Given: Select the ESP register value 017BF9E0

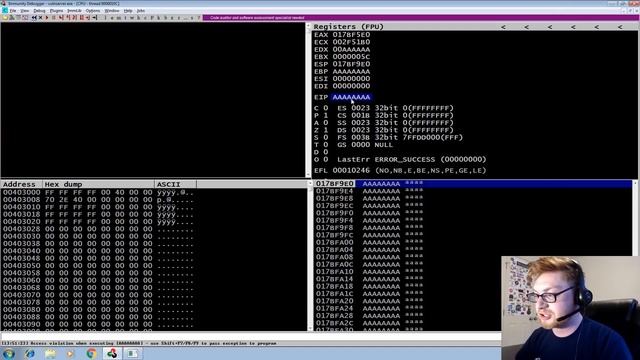Looking at the screenshot, I should point(351,64).
